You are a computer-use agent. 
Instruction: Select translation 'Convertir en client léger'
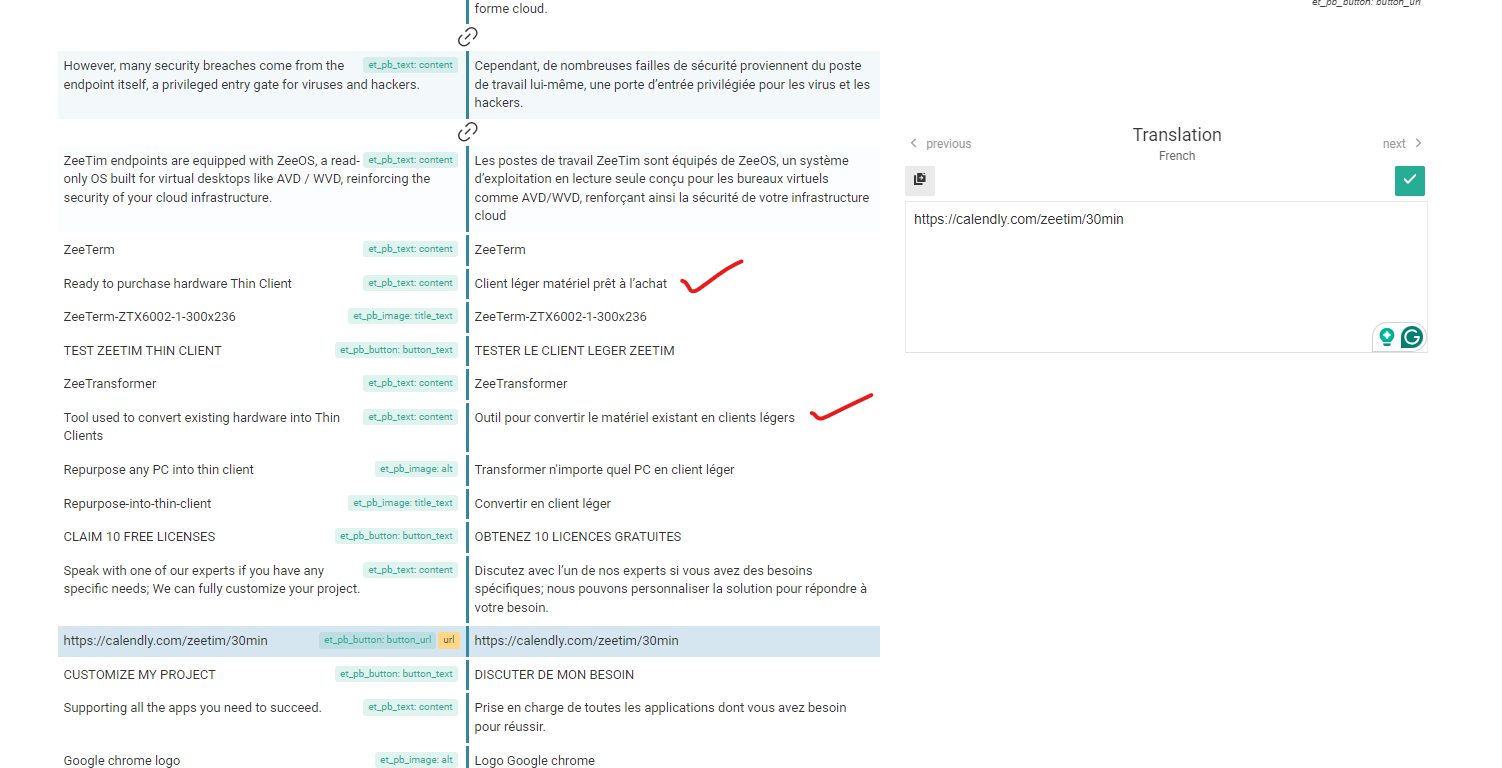543,504
